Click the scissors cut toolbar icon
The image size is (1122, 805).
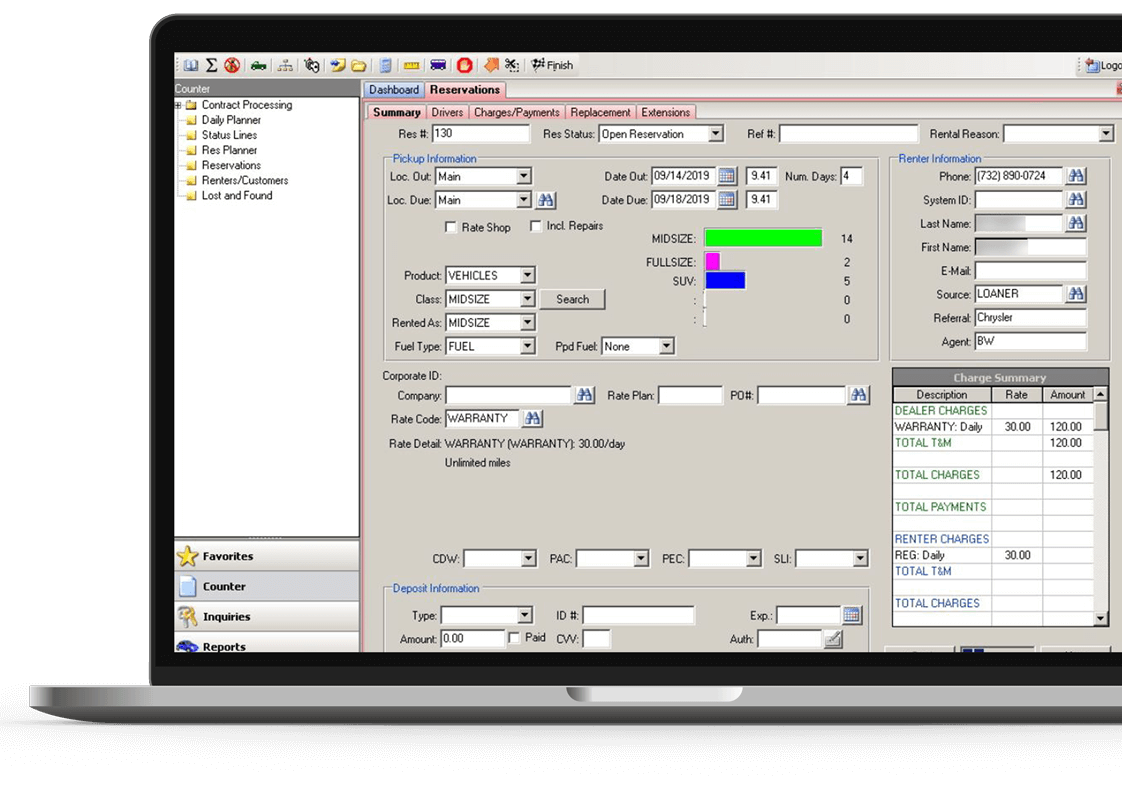click(512, 65)
